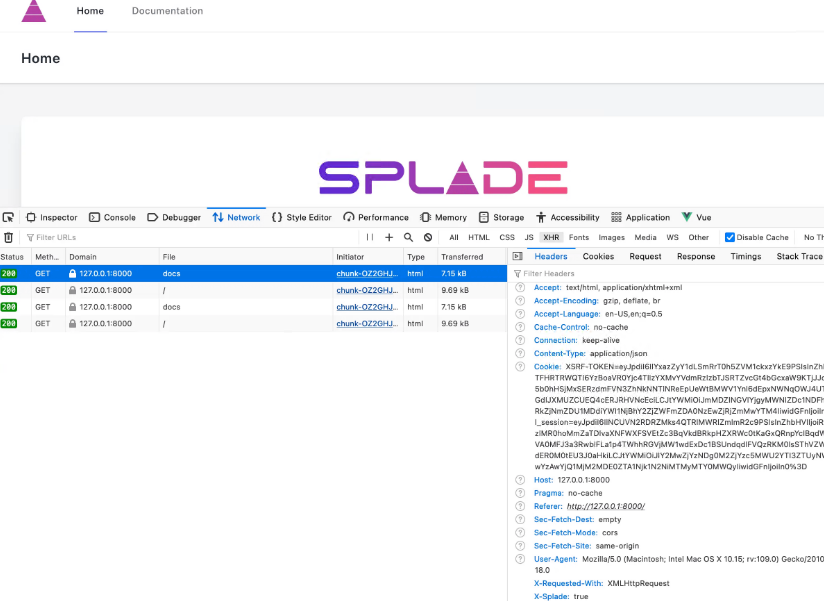
Task: Click the Filter Headers input field
Action: tap(667, 274)
